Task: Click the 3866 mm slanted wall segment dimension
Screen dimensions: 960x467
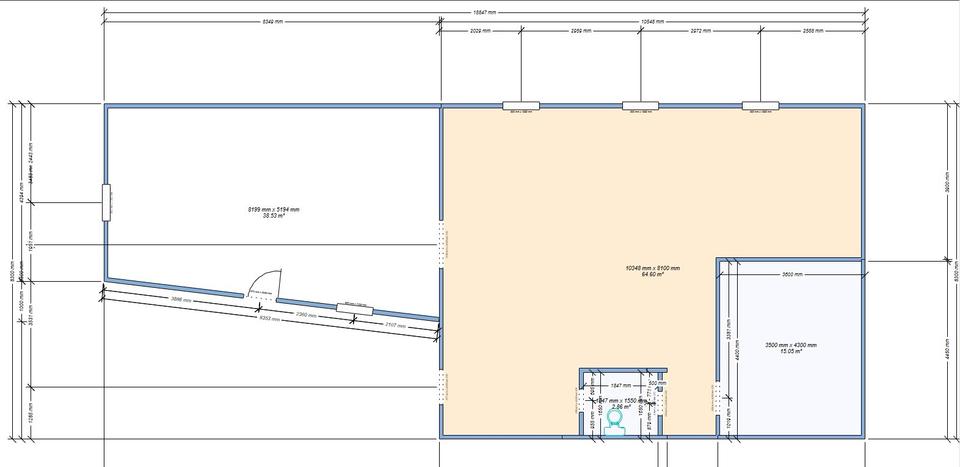Action: click(x=182, y=299)
